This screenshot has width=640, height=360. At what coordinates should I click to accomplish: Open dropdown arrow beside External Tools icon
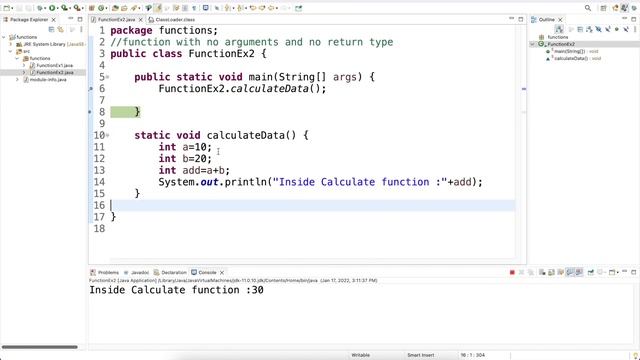(x=82, y=9)
